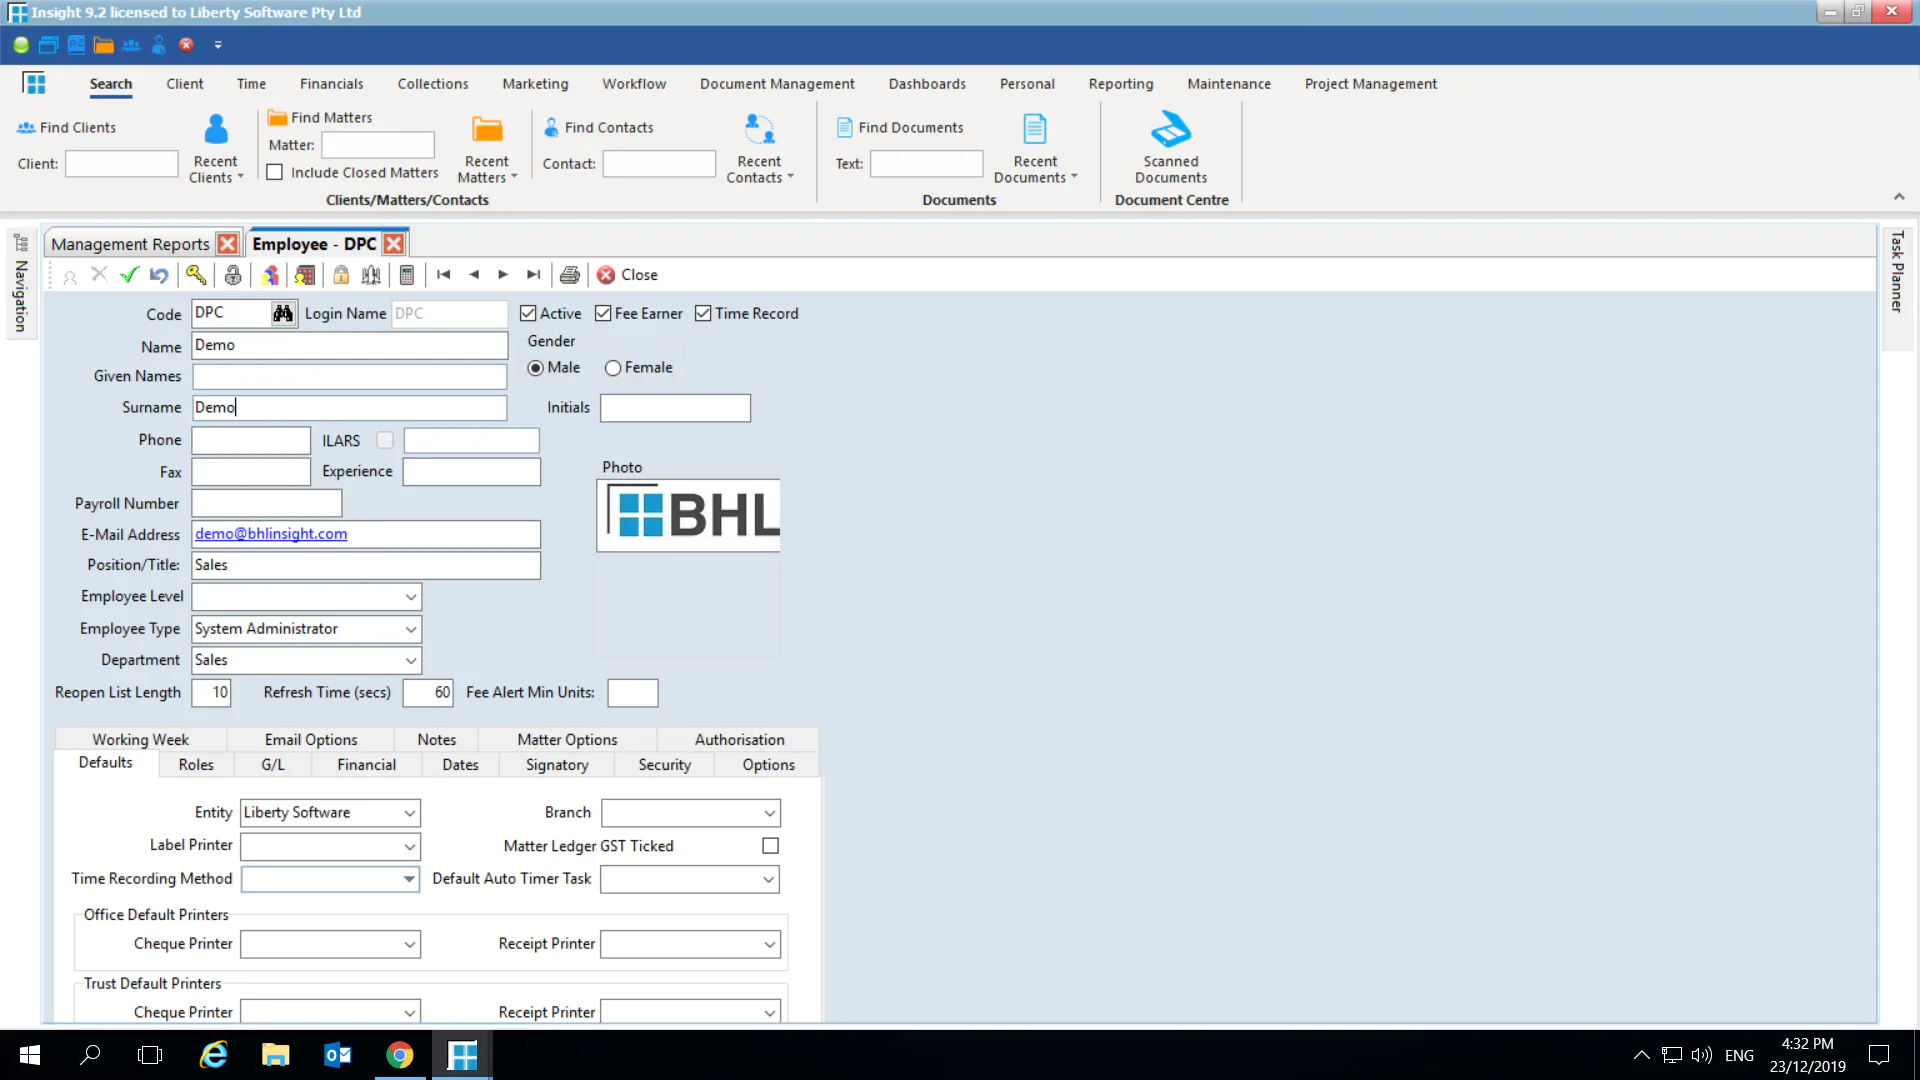Screen dimensions: 1920x1080
Task: Open the Branch dropdown
Action: click(768, 812)
